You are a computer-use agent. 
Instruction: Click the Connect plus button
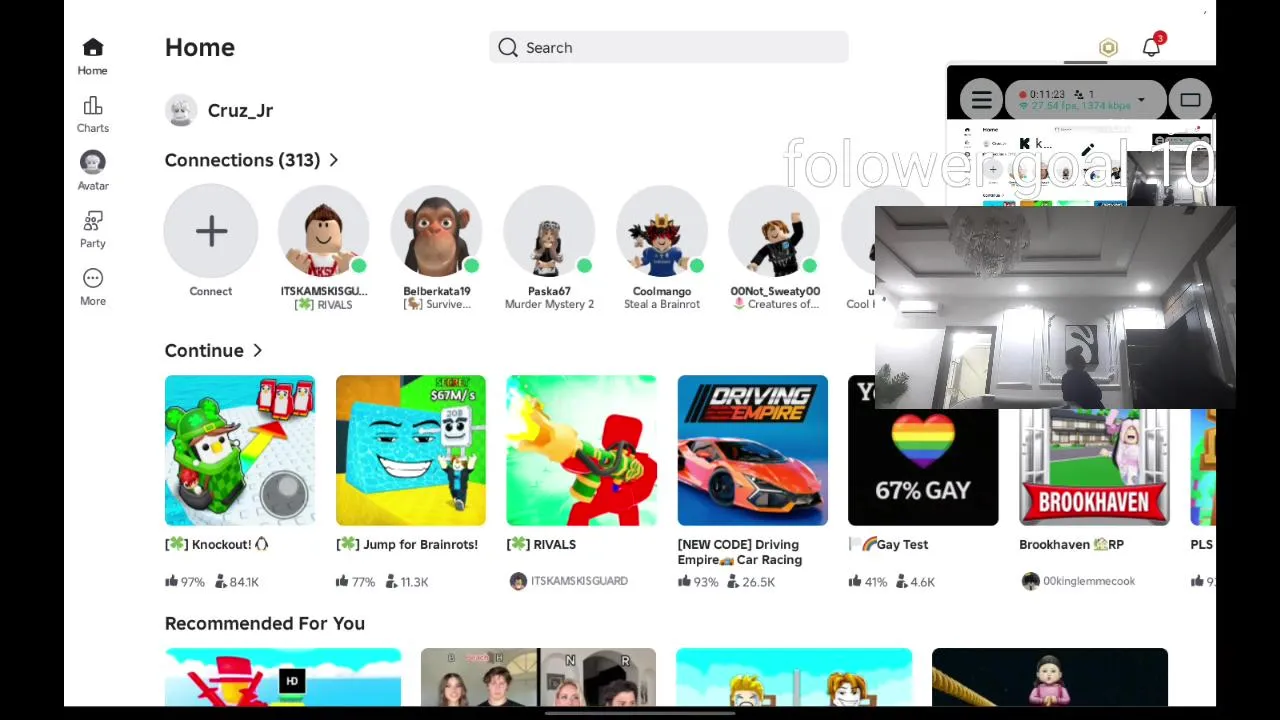[x=211, y=231]
